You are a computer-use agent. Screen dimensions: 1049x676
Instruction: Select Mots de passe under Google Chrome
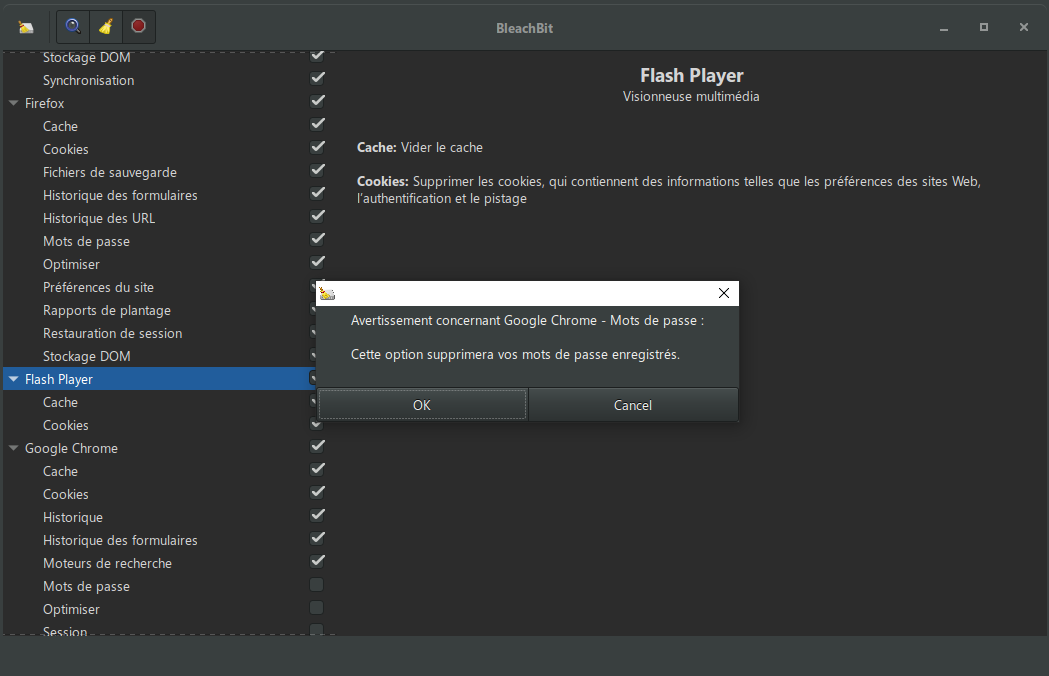[86, 586]
